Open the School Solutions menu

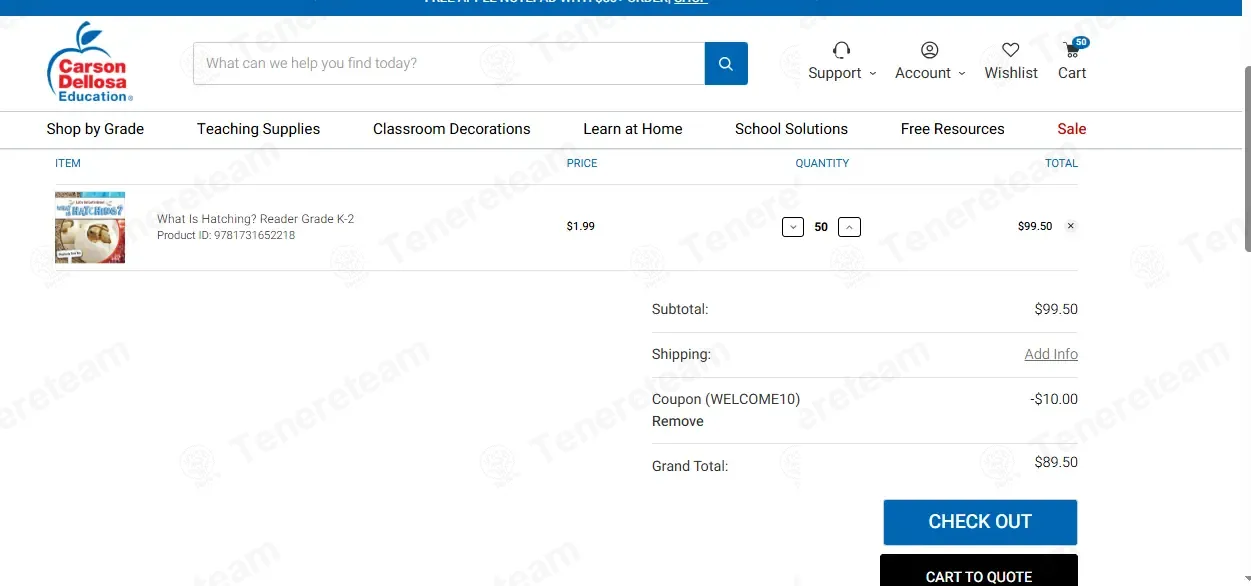(791, 129)
